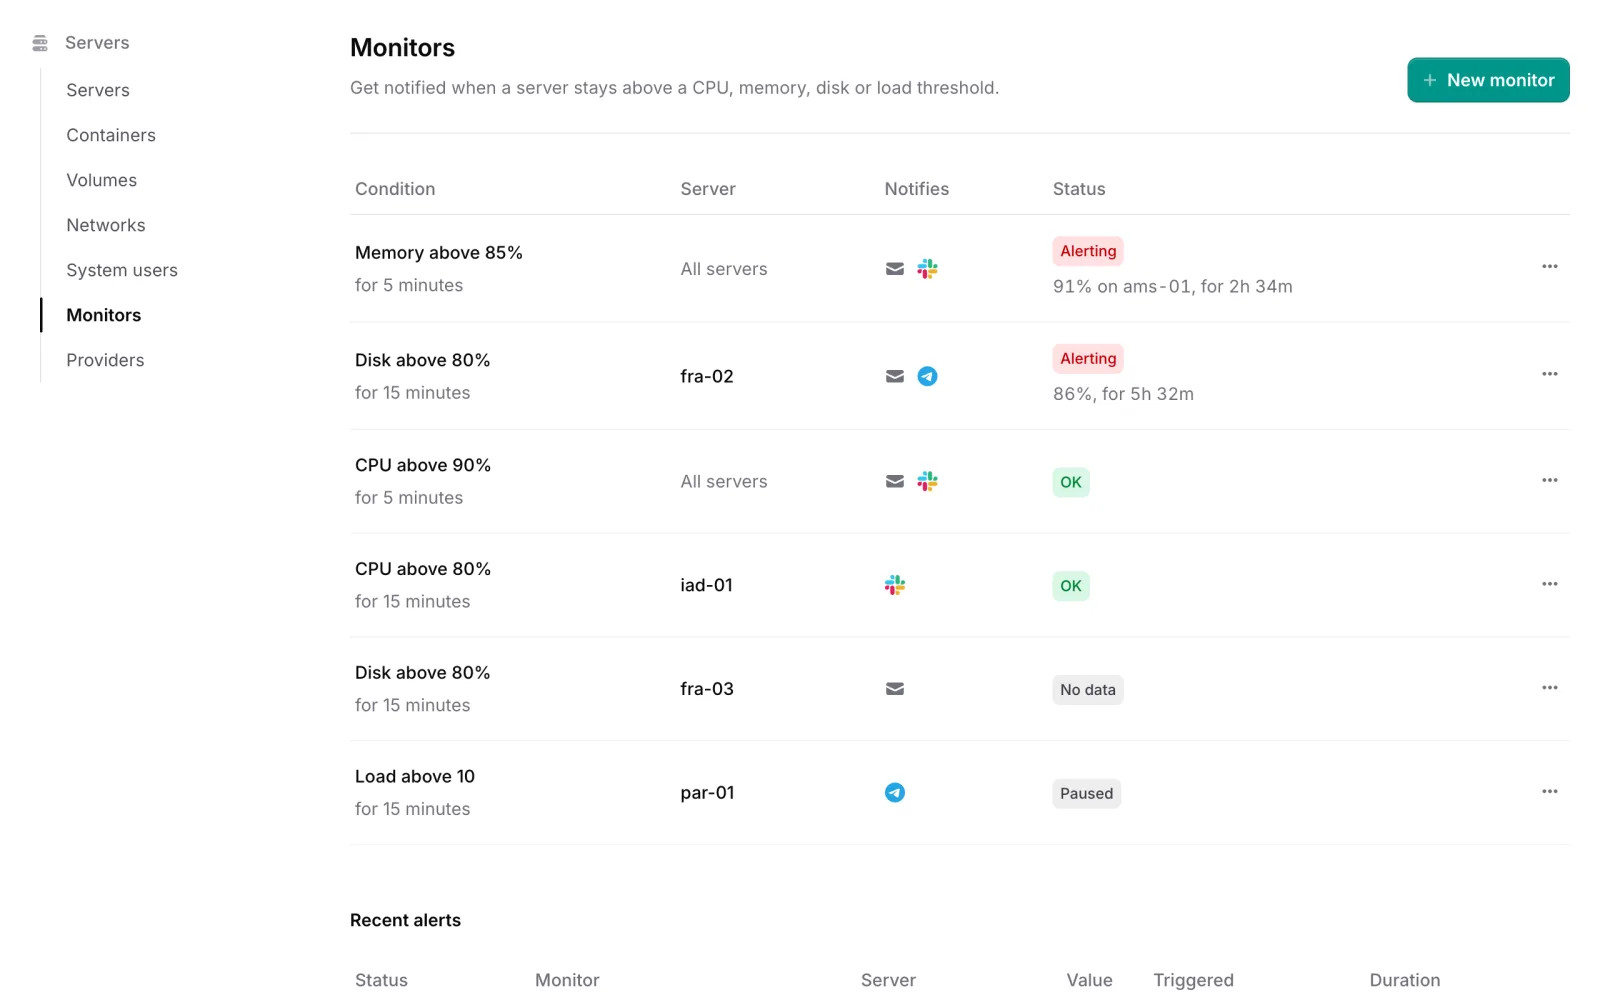Go to Containers in sidebar
This screenshot has height=1000, width=1600.
point(111,135)
